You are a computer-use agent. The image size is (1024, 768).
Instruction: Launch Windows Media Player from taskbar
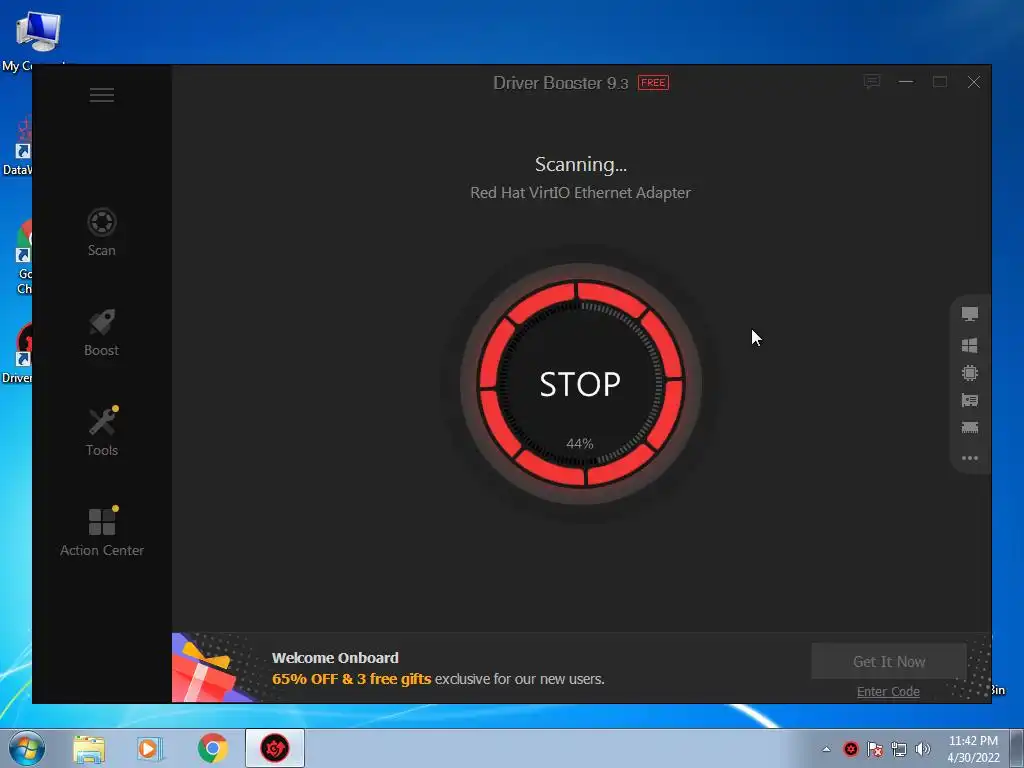150,748
